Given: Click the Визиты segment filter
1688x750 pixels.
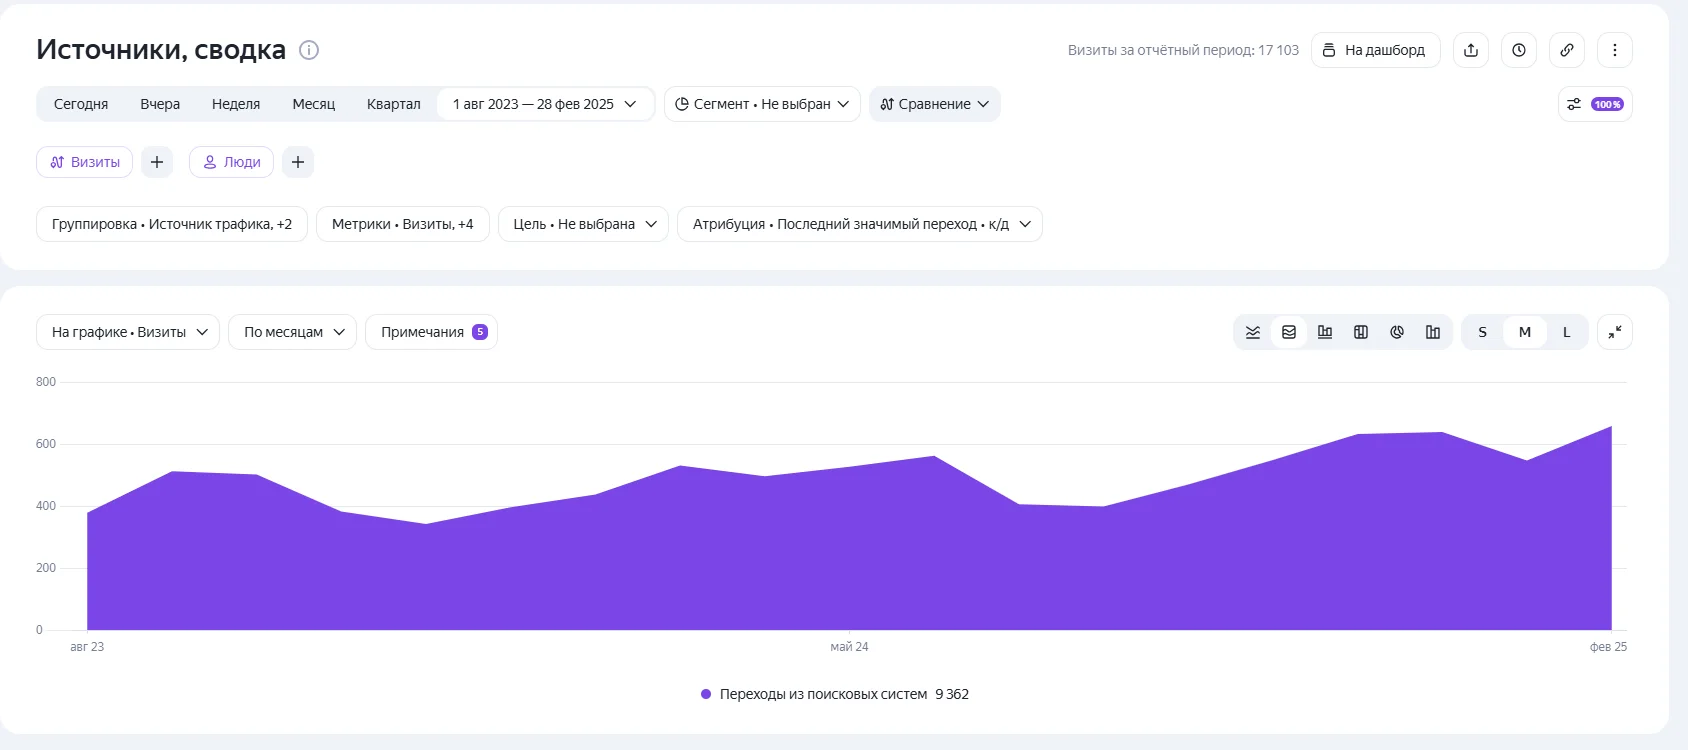Looking at the screenshot, I should click(85, 162).
